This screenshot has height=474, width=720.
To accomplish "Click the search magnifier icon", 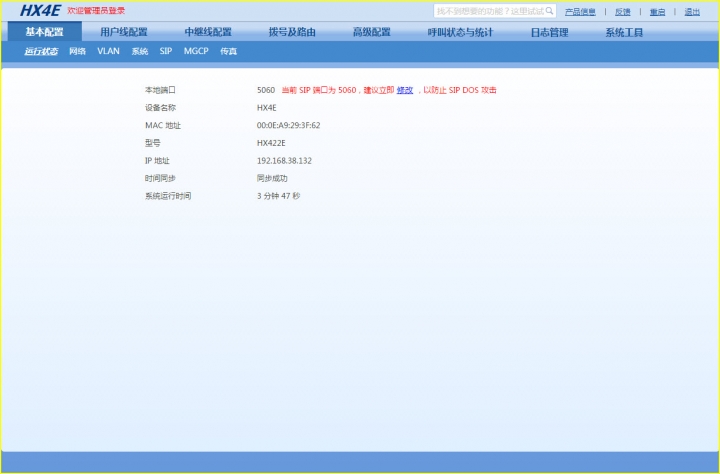I will pyautogui.click(x=549, y=11).
